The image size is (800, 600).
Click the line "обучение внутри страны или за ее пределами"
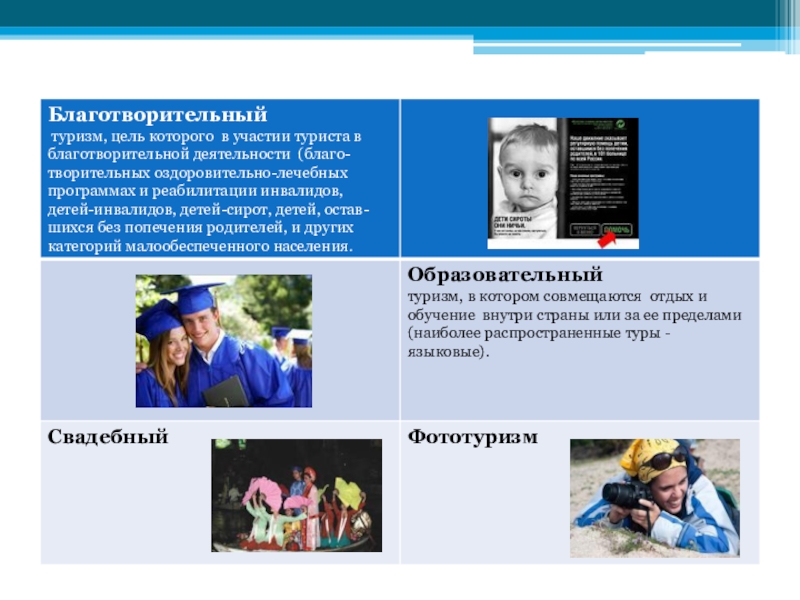pos(574,315)
